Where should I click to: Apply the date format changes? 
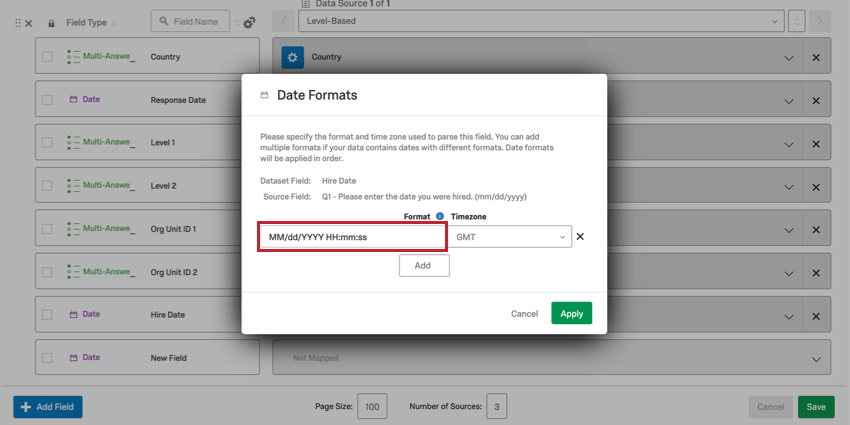[x=571, y=313]
